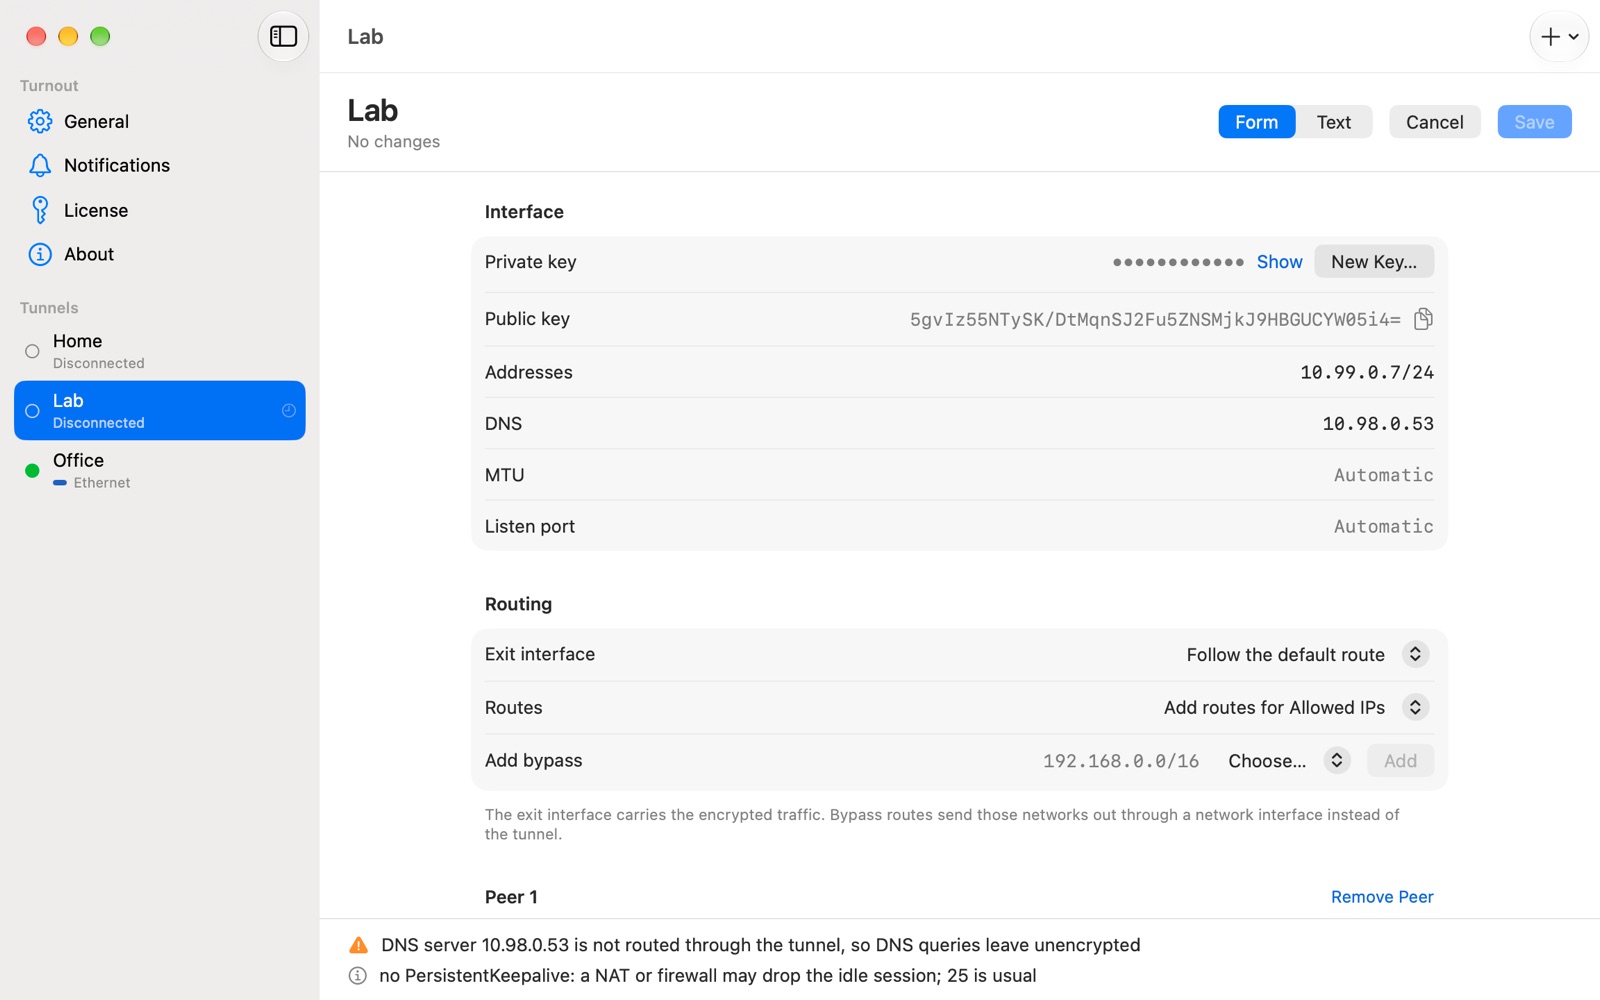Image resolution: width=1600 pixels, height=1000 pixels.
Task: Toggle the sidebar visibility icon
Action: [283, 37]
